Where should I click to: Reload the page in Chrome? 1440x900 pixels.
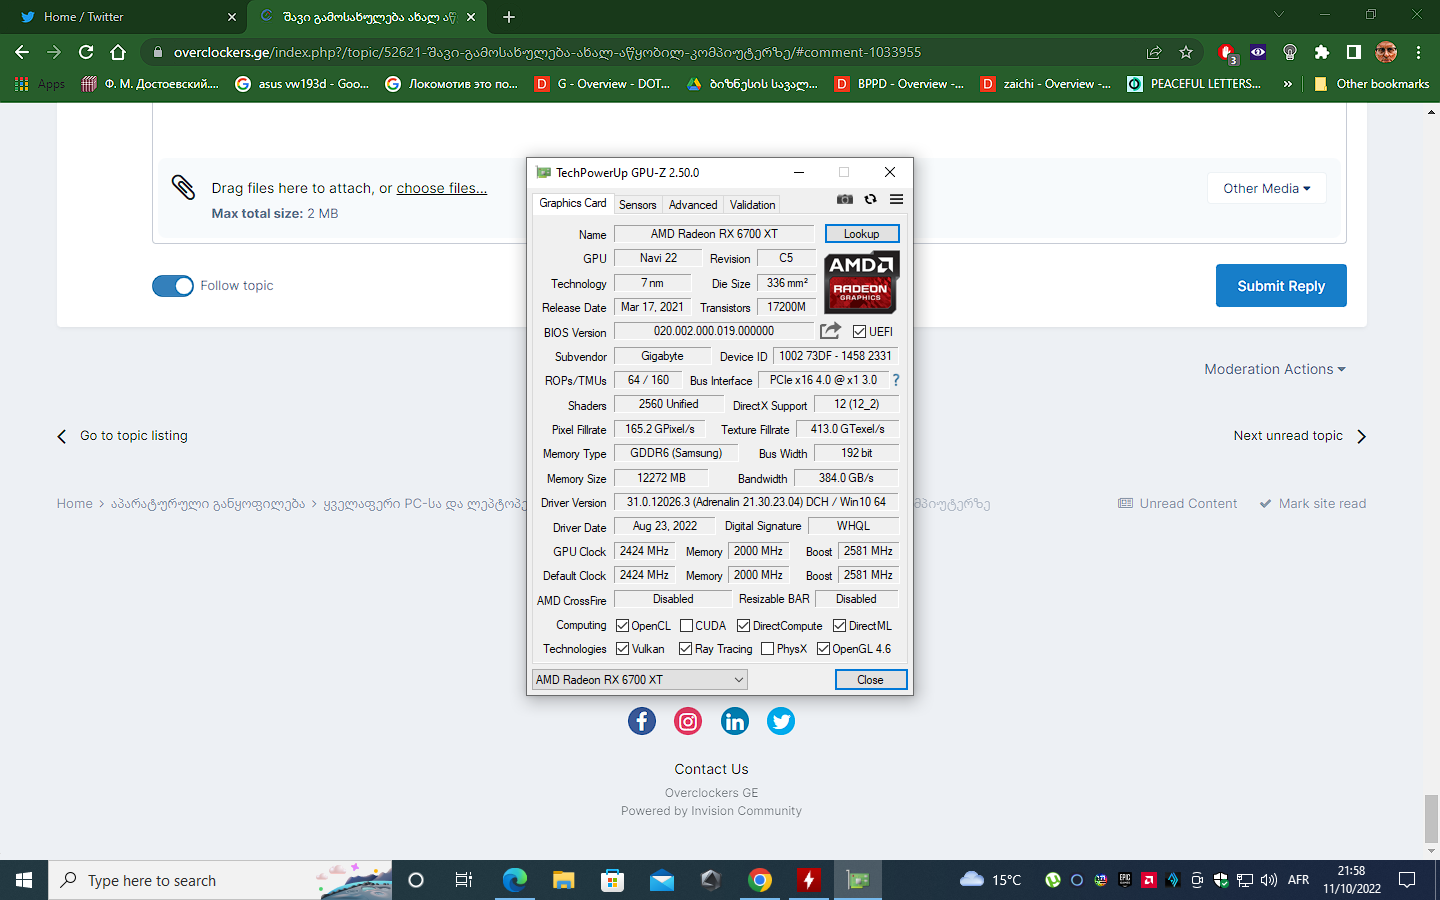click(86, 52)
